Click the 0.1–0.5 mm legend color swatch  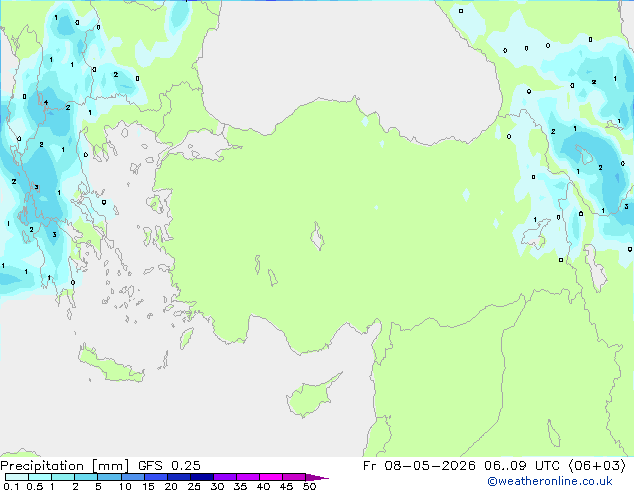coord(17,477)
